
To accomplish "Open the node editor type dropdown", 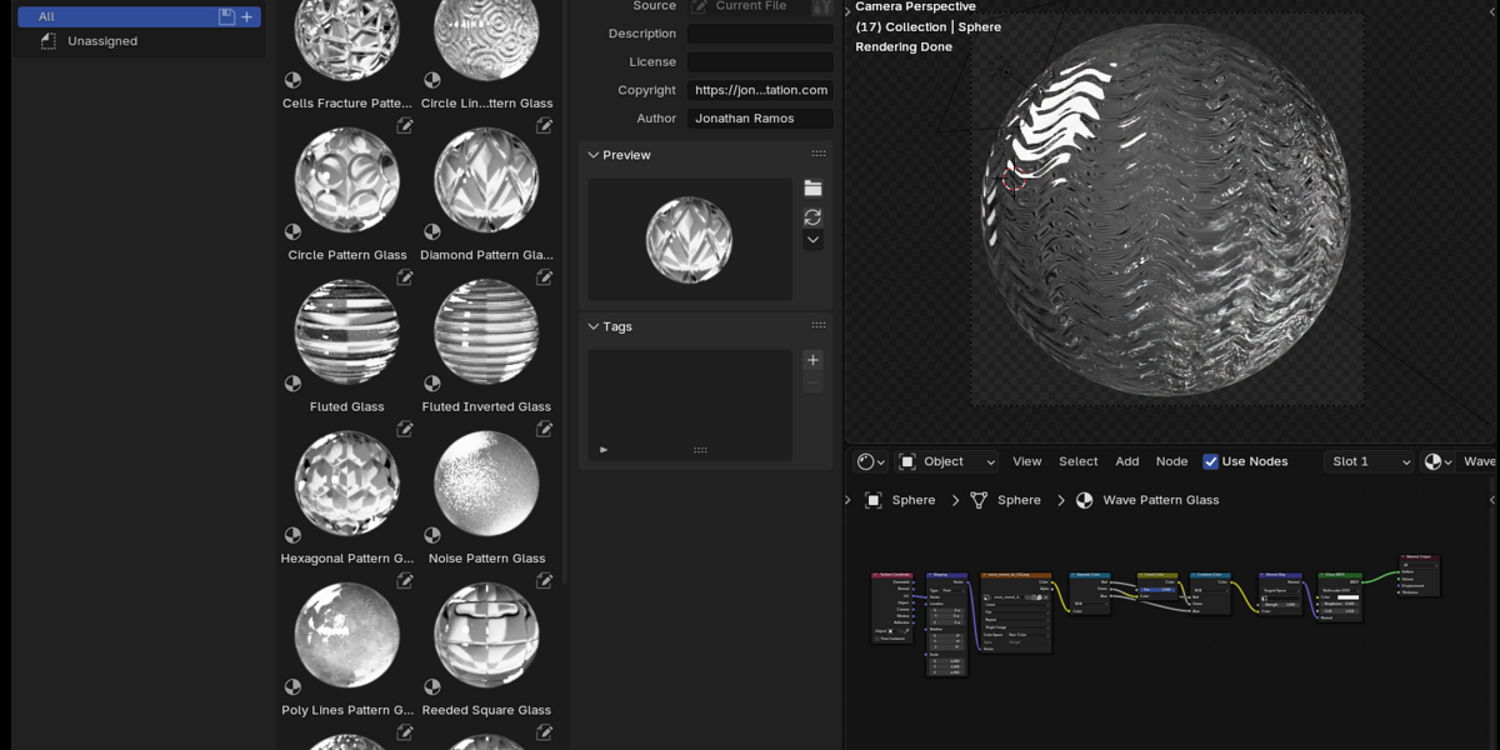I will tap(871, 461).
